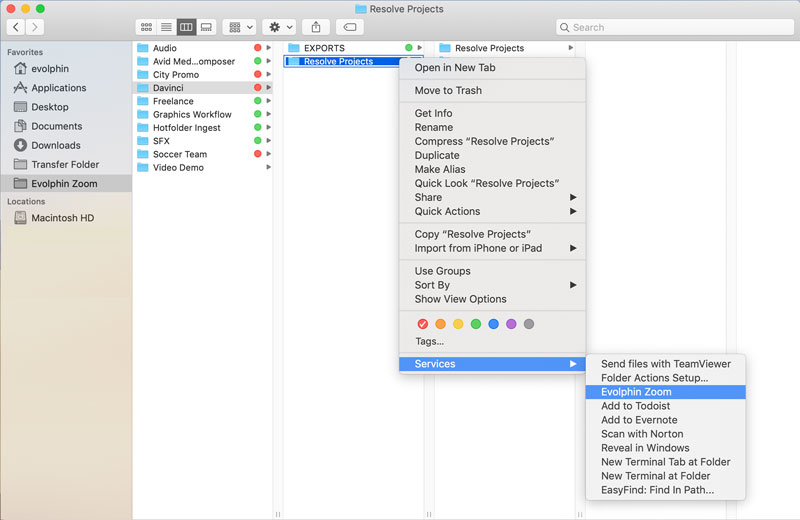Switch to gallery view in toolbar
The image size is (800, 520).
(x=206, y=27)
